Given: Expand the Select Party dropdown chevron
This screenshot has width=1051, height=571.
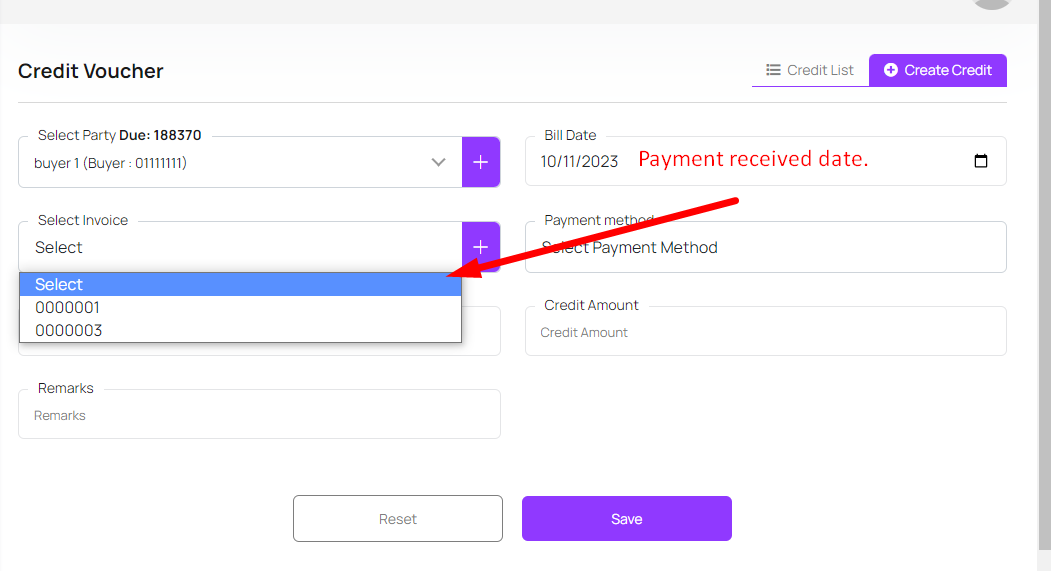Looking at the screenshot, I should click(x=438, y=162).
